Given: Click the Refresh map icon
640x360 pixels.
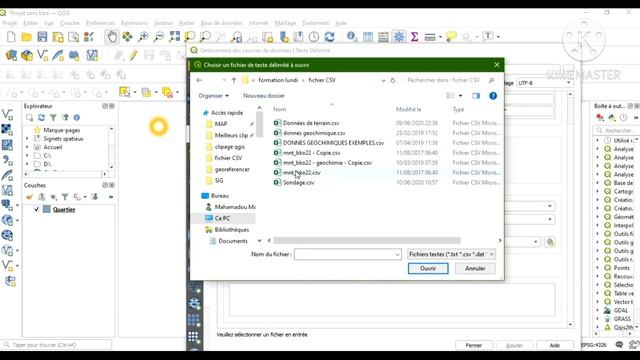Looking at the screenshot, I should (329, 37).
